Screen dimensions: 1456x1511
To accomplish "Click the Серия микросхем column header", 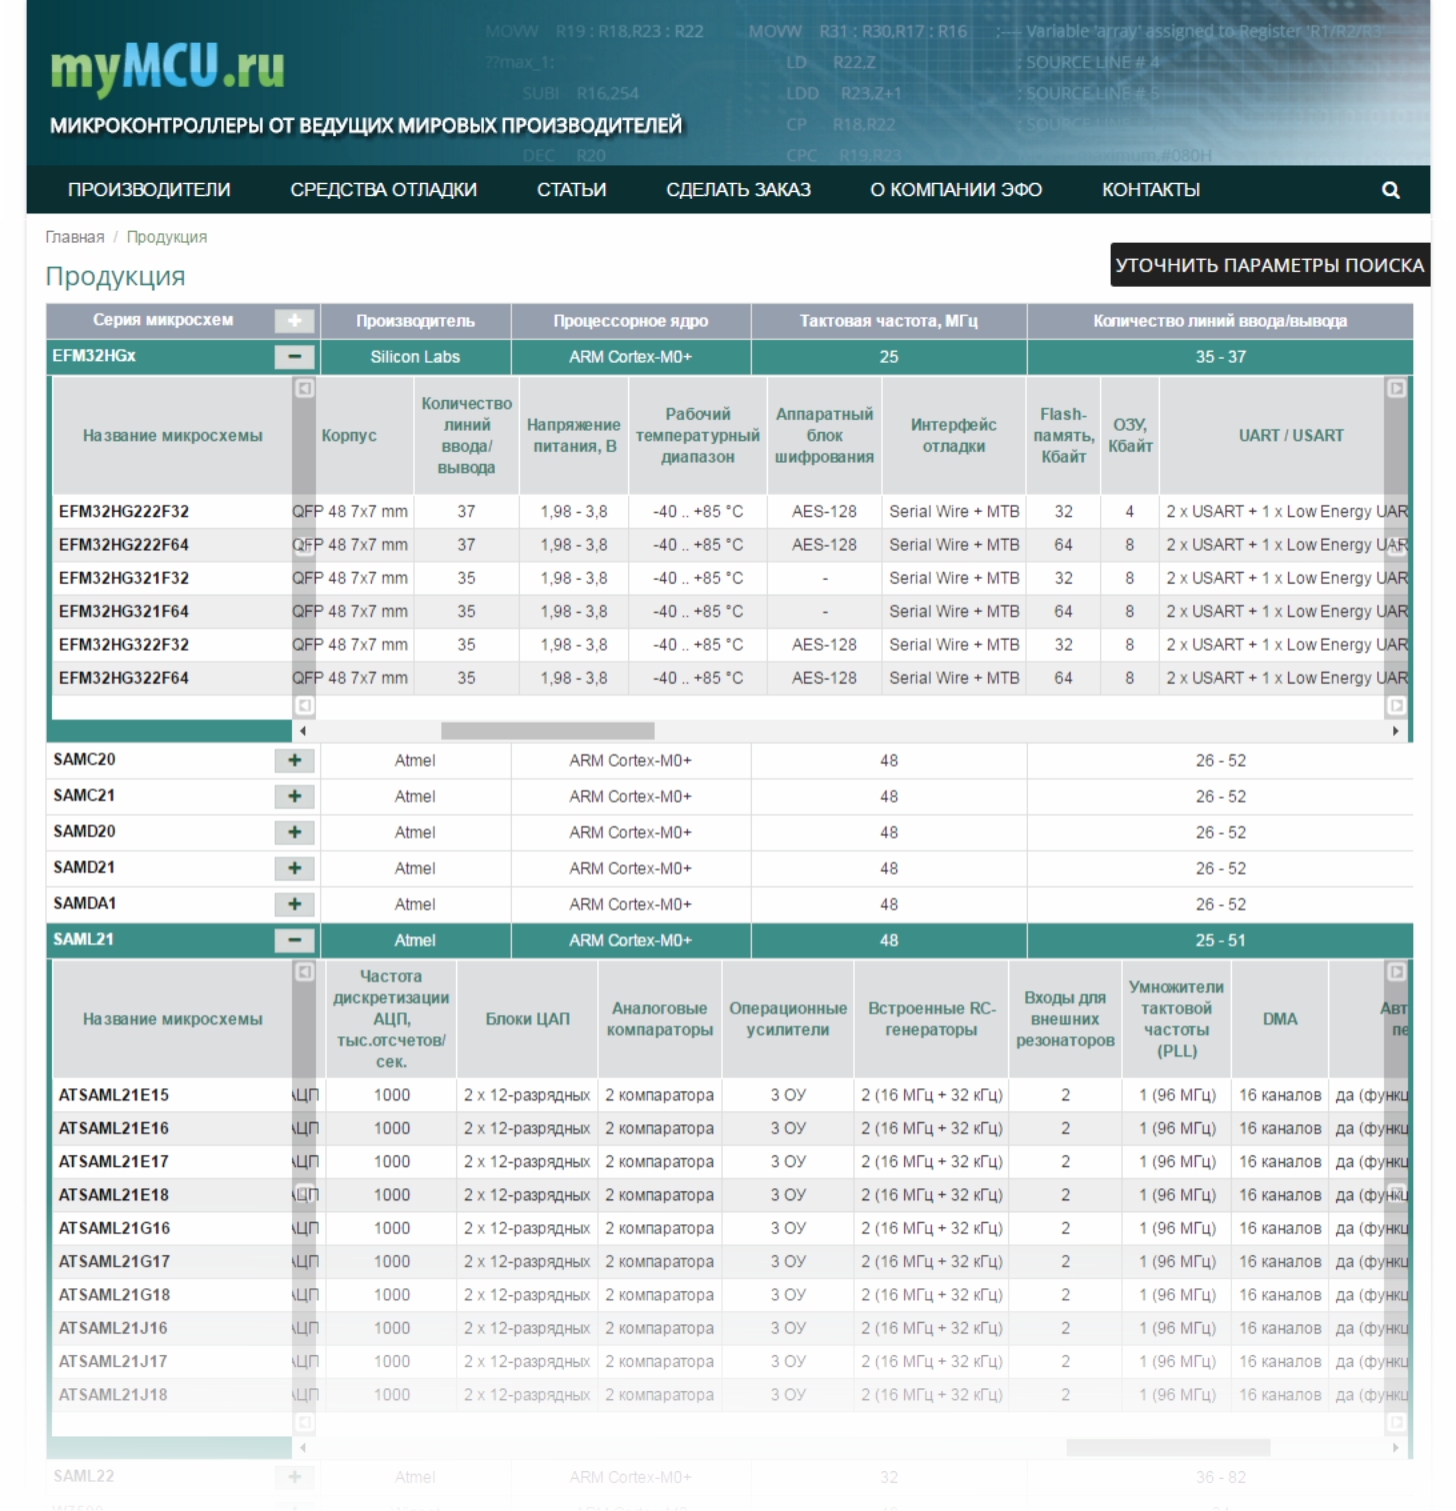I will coord(163,320).
